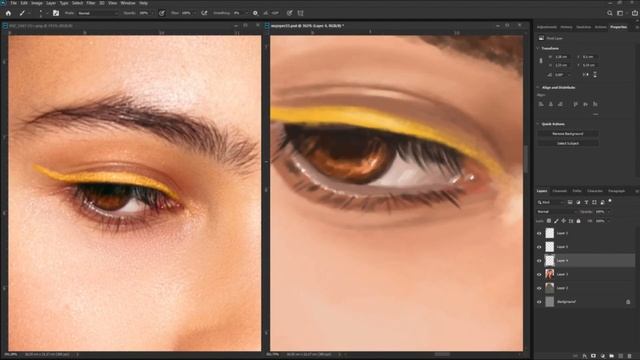Flip the layer vertically in Properties
The height and width of the screenshot is (360, 640).
(595, 75)
